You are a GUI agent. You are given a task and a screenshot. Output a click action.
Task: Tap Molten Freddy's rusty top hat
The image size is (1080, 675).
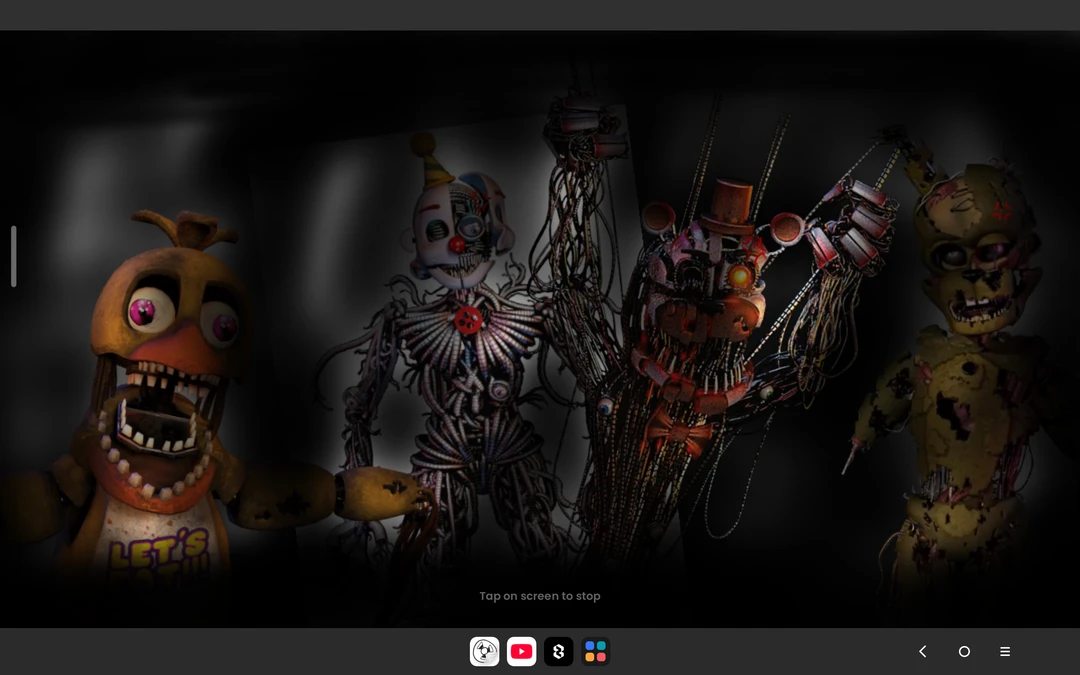coord(727,205)
